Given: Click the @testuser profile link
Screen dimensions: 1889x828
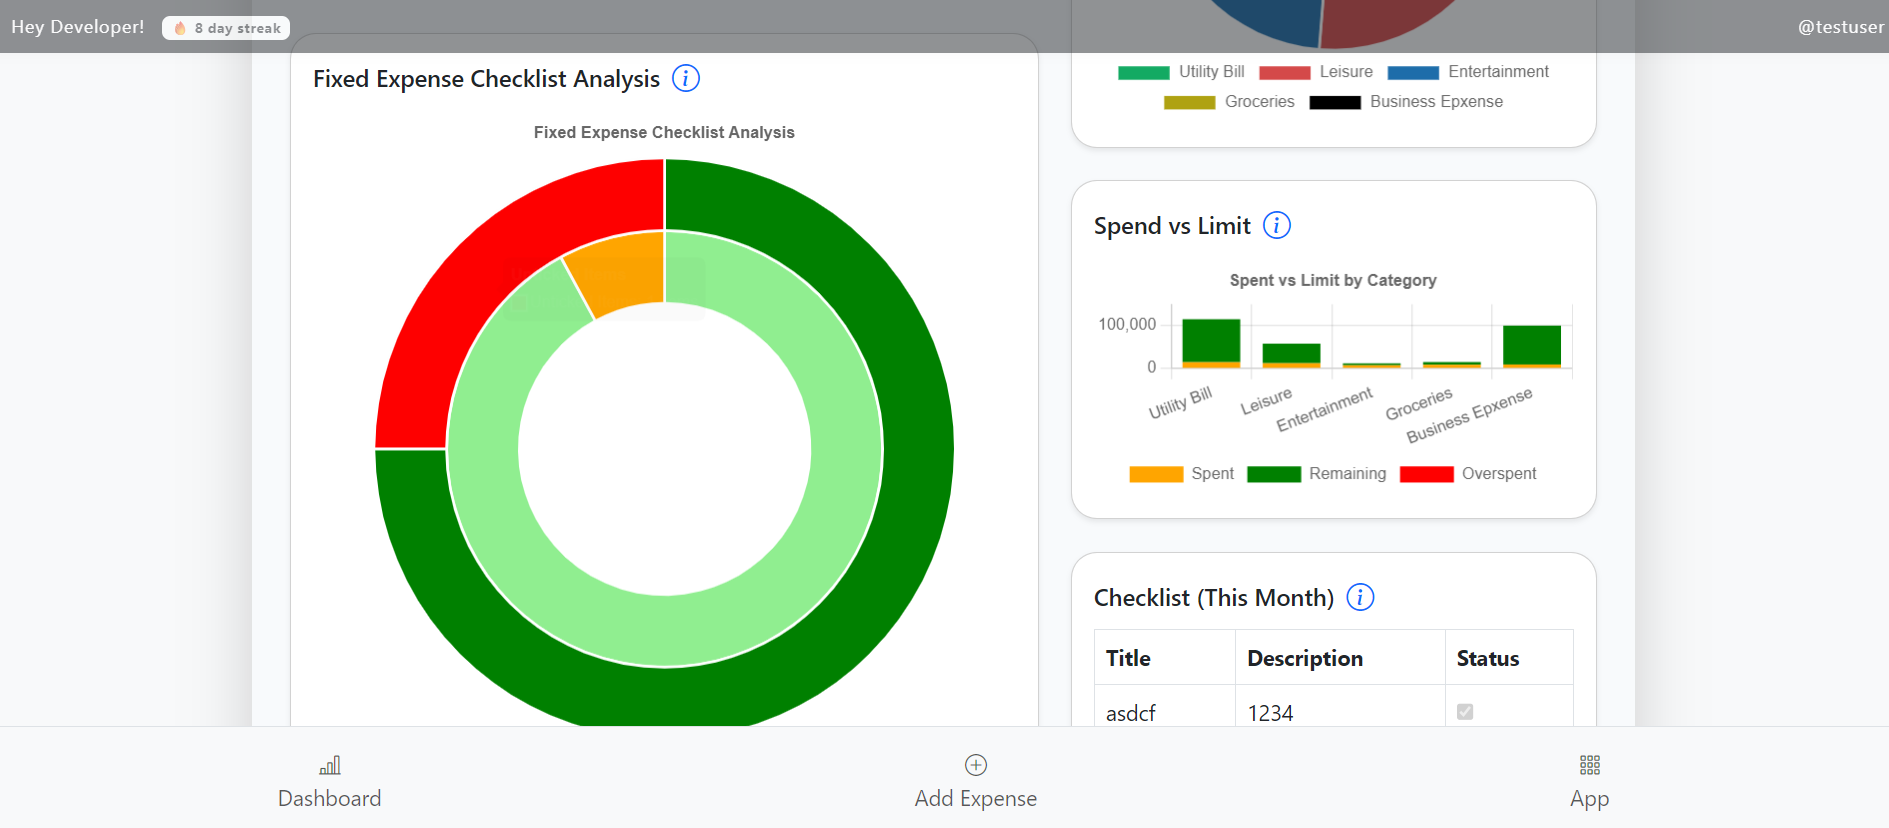Looking at the screenshot, I should coord(1840,27).
